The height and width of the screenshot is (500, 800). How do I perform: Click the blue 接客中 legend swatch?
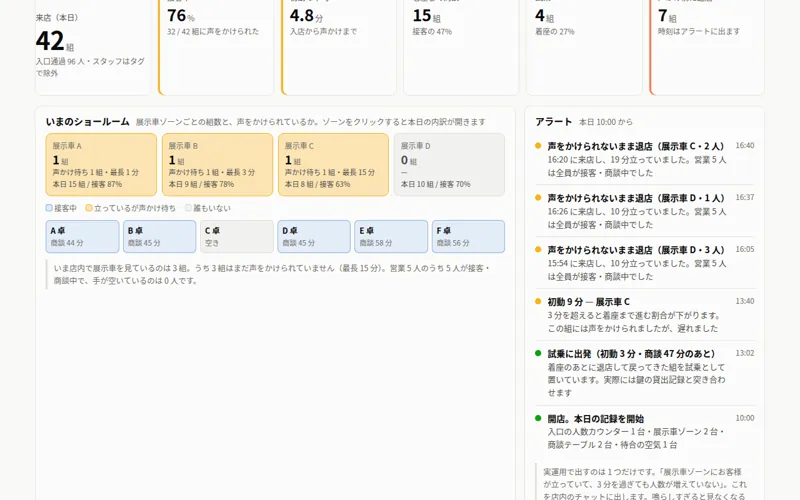[49, 208]
